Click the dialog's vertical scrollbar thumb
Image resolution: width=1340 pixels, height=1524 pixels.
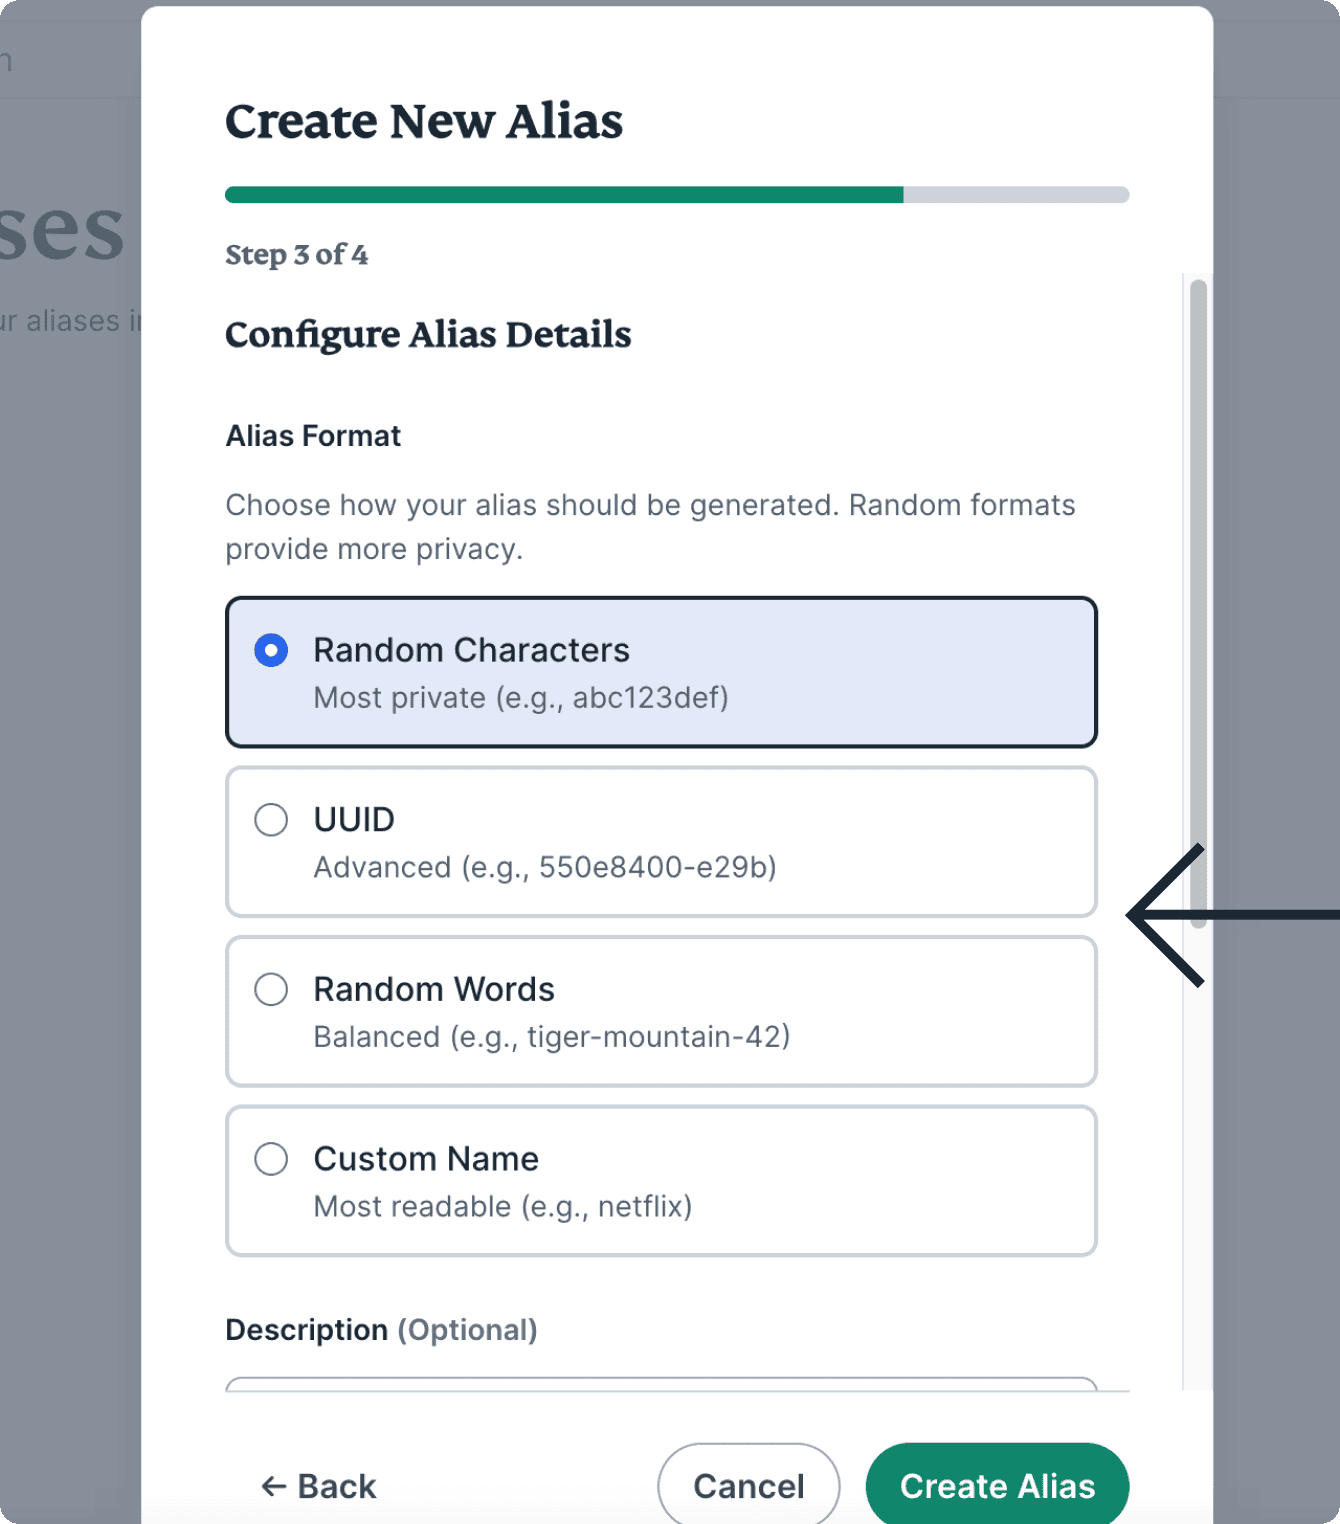click(1198, 600)
